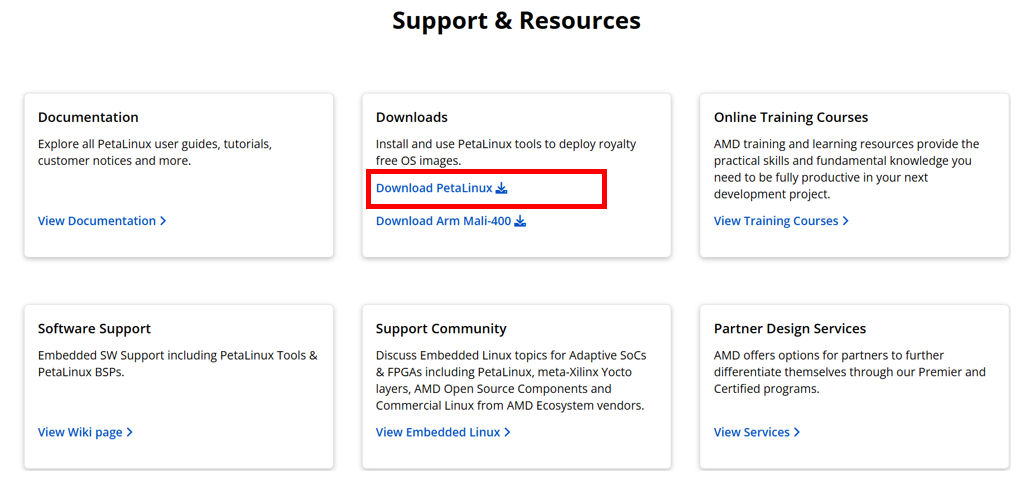Click the Documentation card heading

(x=88, y=118)
